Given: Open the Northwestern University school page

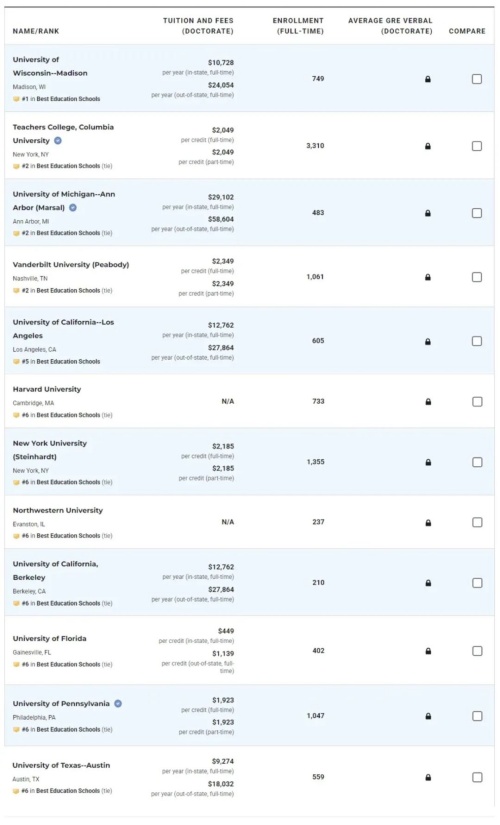Looking at the screenshot, I should pyautogui.click(x=58, y=510).
